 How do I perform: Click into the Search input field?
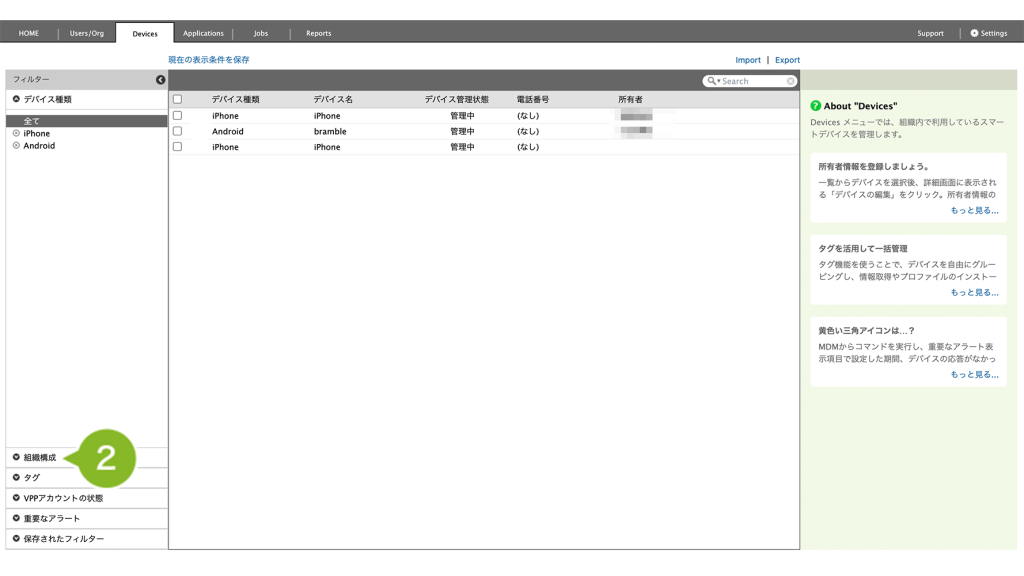(x=752, y=81)
